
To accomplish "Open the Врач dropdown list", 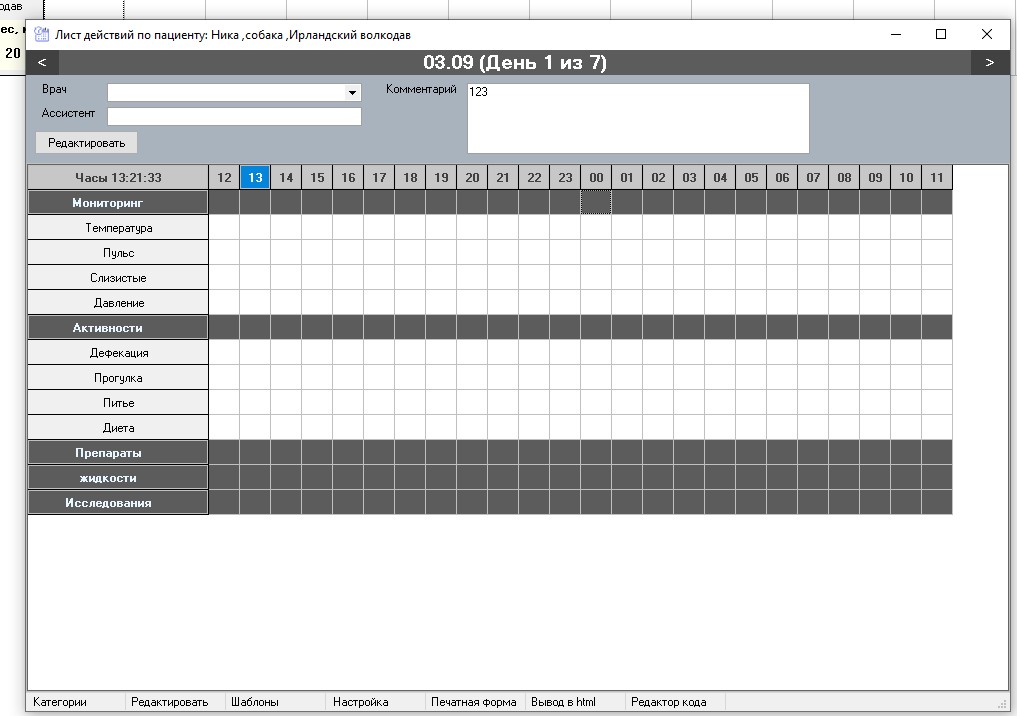I will click(352, 93).
